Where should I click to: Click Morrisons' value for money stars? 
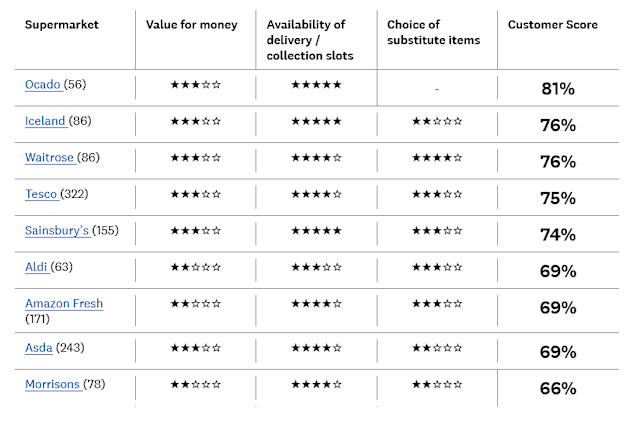(x=196, y=384)
